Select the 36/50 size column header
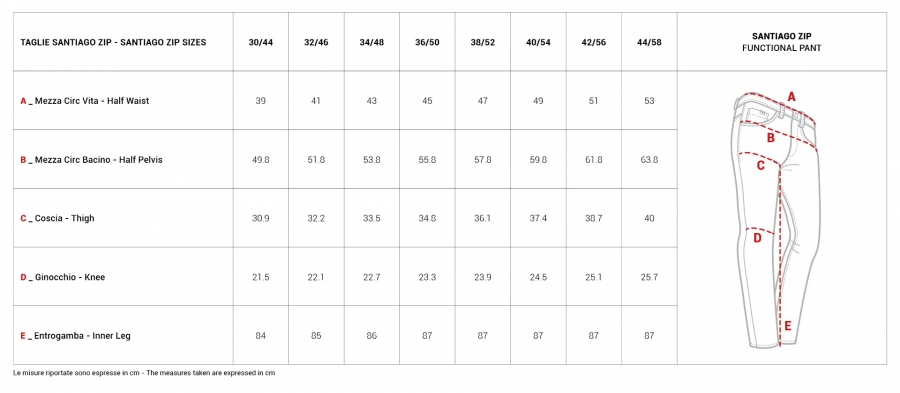The width and height of the screenshot is (900, 393). pos(427,42)
